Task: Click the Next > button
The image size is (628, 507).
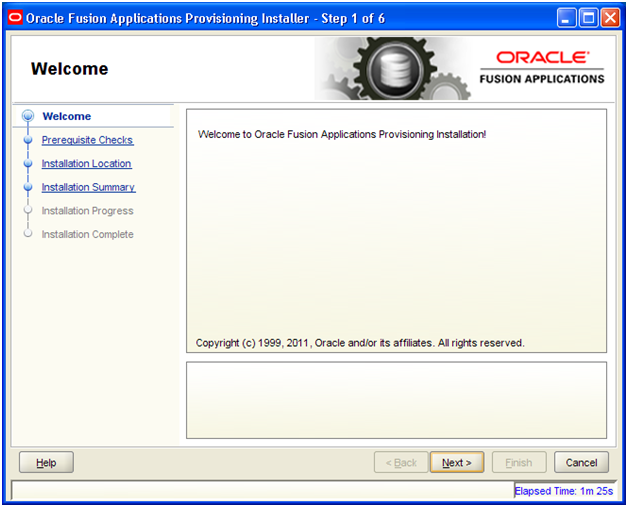Action: pyautogui.click(x=457, y=463)
